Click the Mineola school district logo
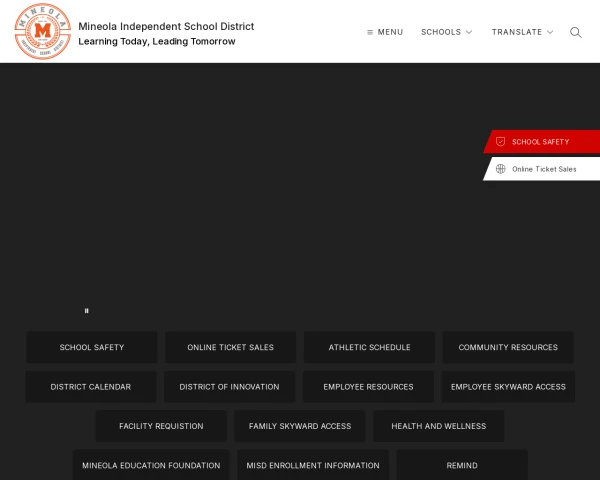The image size is (600, 480). click(43, 31)
